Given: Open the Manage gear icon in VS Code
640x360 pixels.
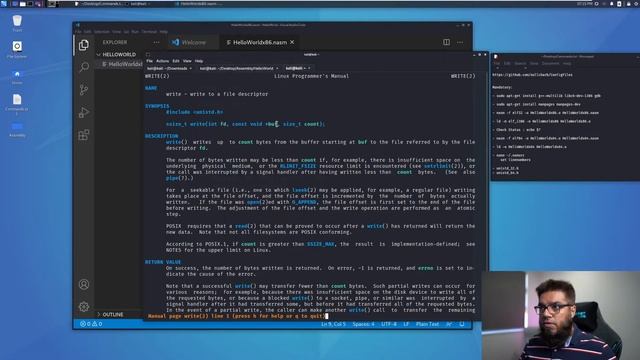Looking at the screenshot, I should pyautogui.click(x=84, y=306).
